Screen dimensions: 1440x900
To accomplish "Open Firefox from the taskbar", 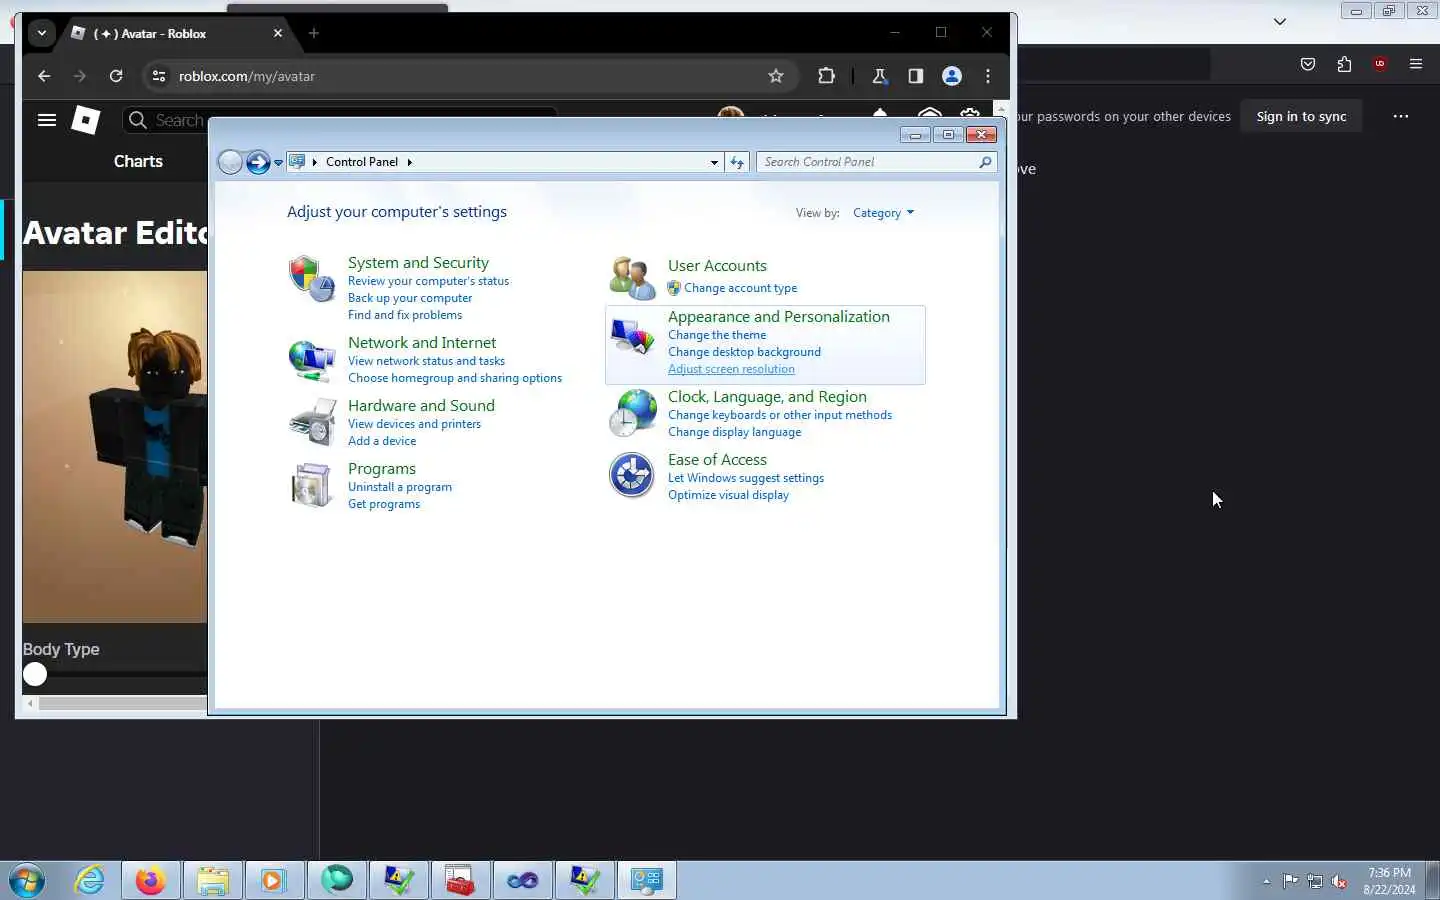I will click(151, 881).
